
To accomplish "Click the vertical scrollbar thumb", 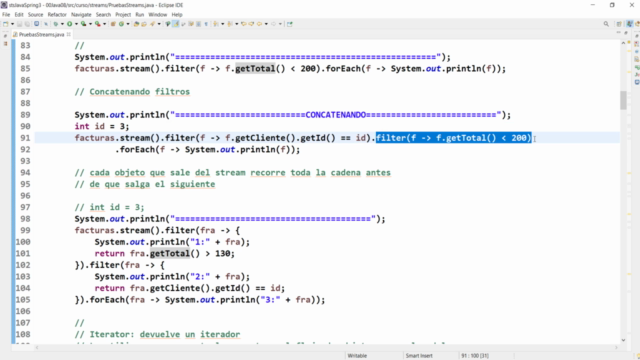I will (x=623, y=100).
